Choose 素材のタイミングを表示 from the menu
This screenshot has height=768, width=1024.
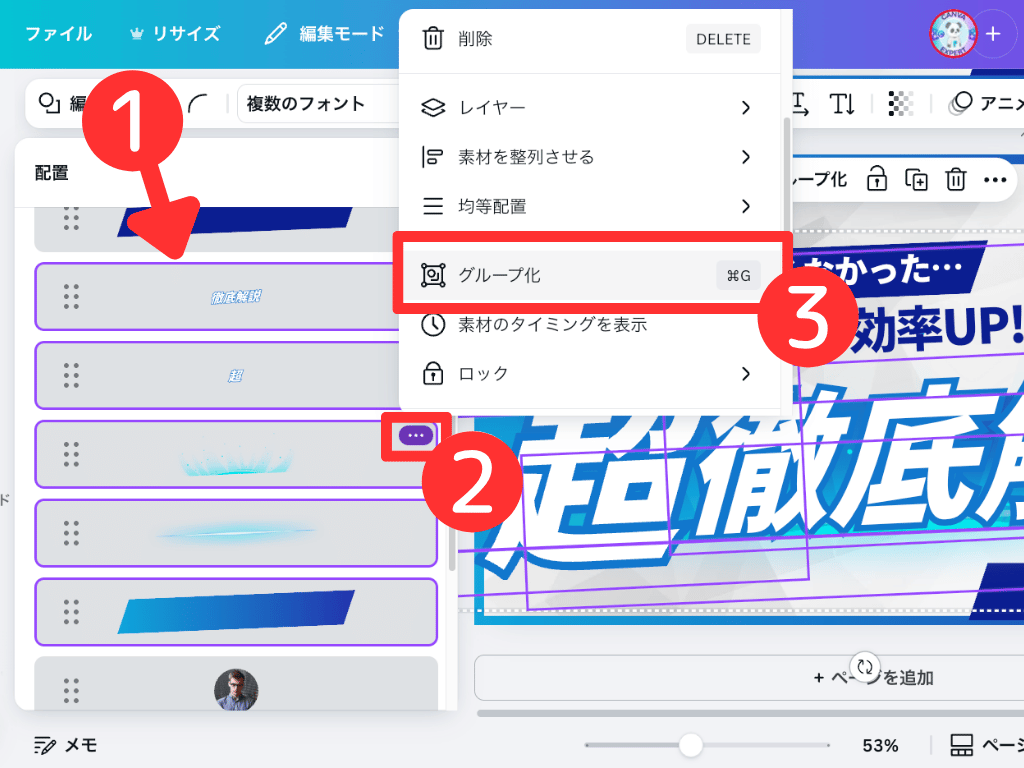click(590, 324)
